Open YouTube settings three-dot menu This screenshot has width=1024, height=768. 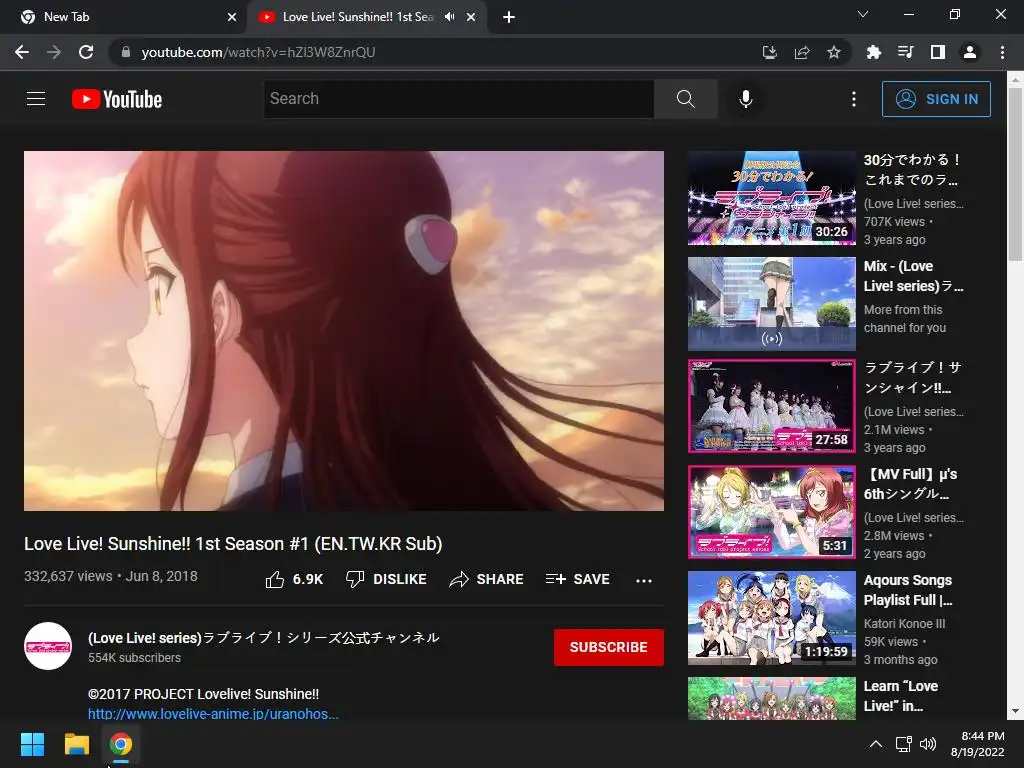click(x=854, y=99)
